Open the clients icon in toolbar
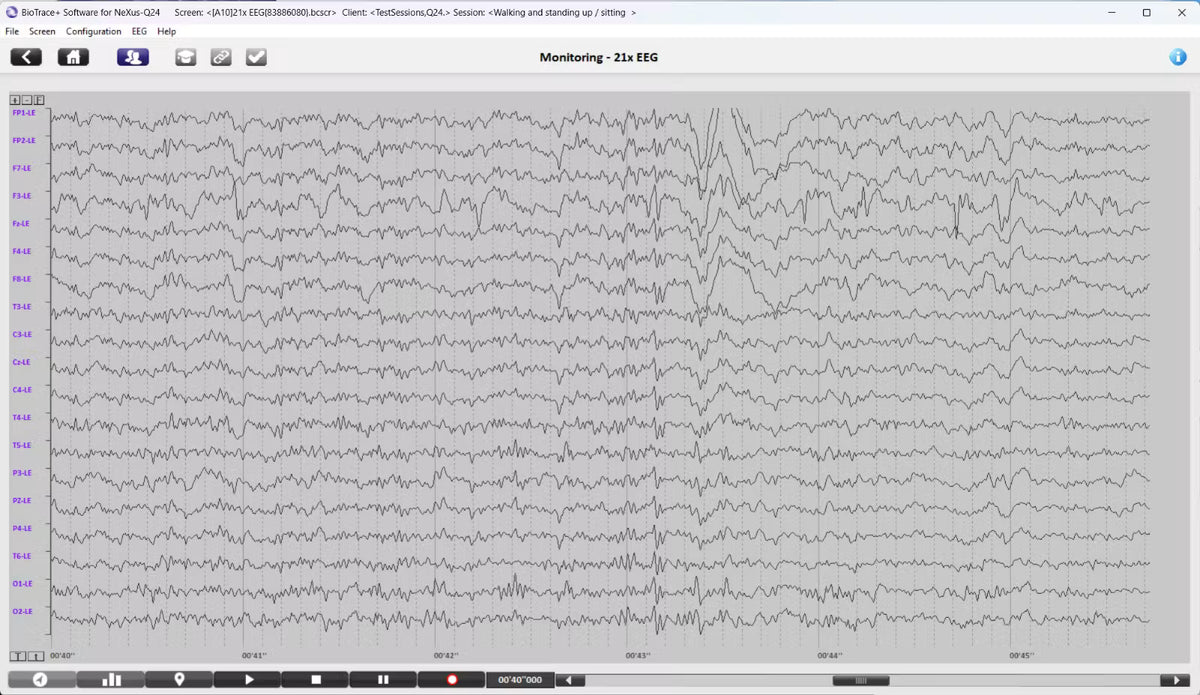Image resolution: width=1200 pixels, height=695 pixels. pos(133,57)
